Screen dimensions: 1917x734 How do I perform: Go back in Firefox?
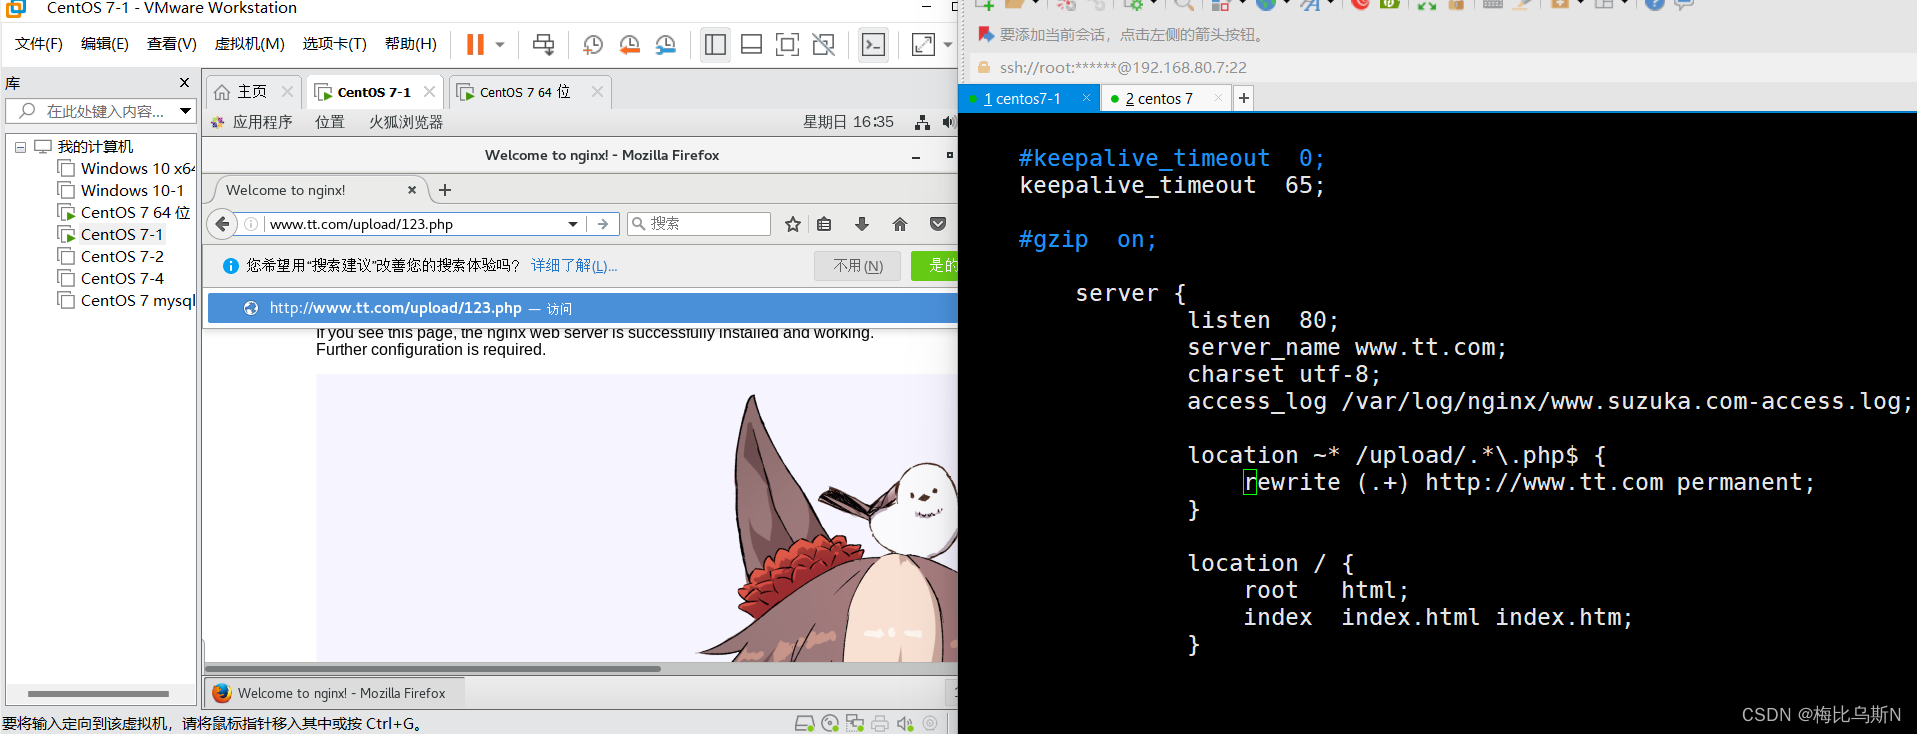[x=222, y=224]
